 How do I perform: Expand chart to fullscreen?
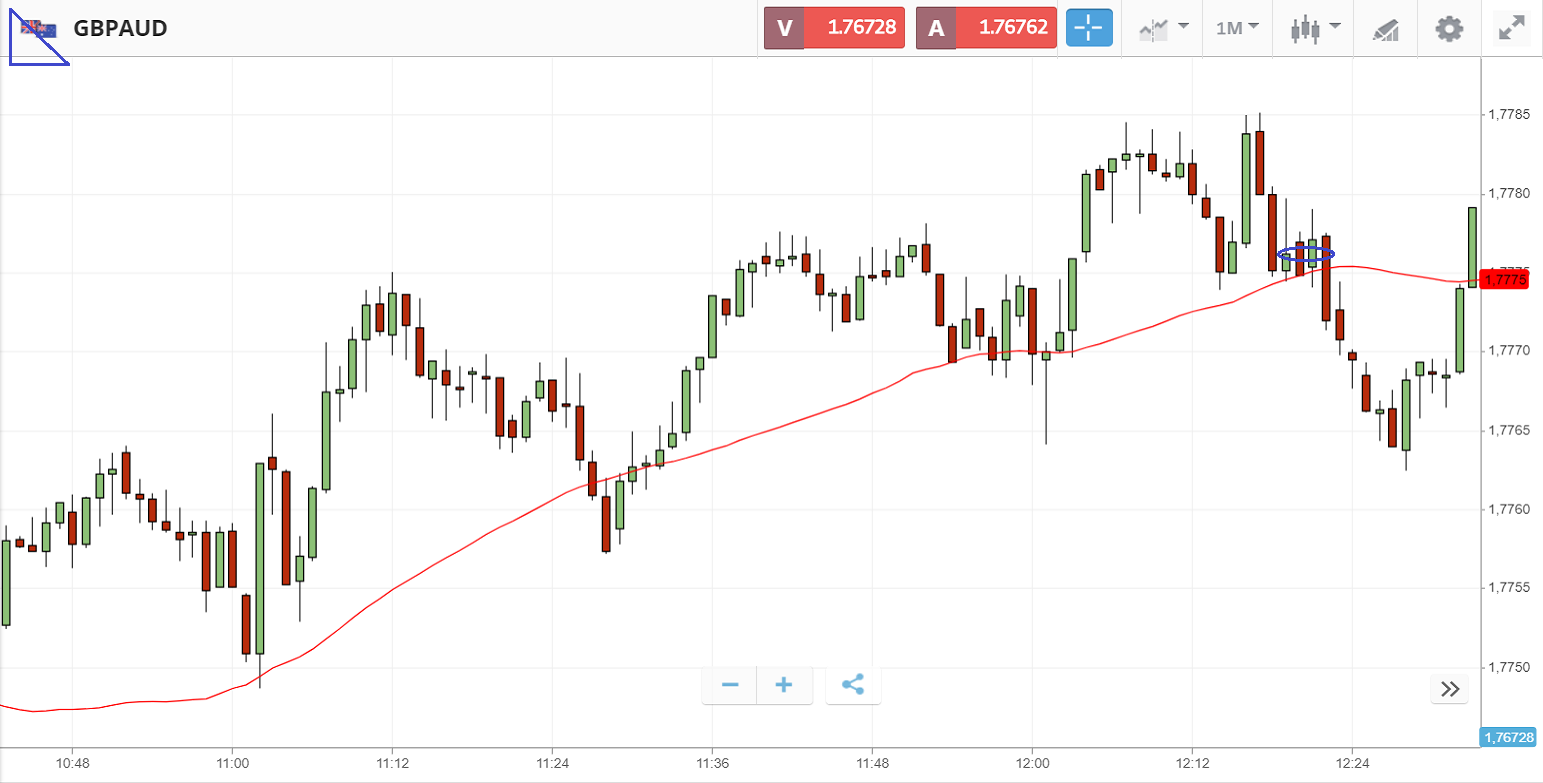pyautogui.click(x=1510, y=28)
